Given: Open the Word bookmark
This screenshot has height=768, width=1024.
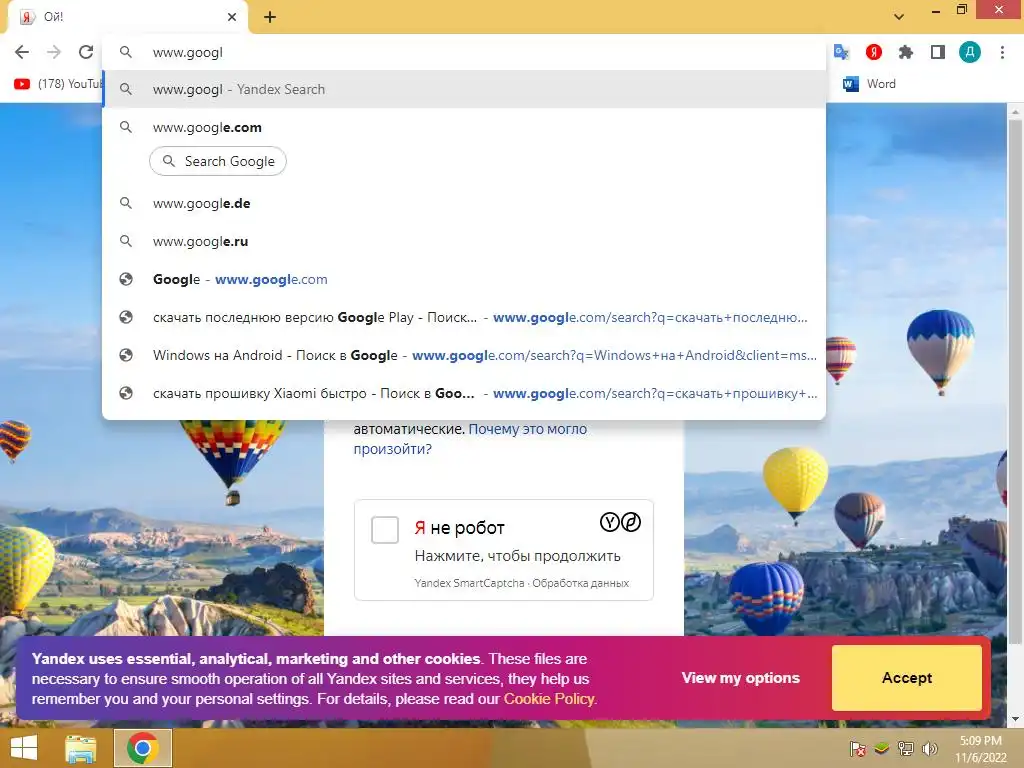Looking at the screenshot, I should [x=870, y=84].
